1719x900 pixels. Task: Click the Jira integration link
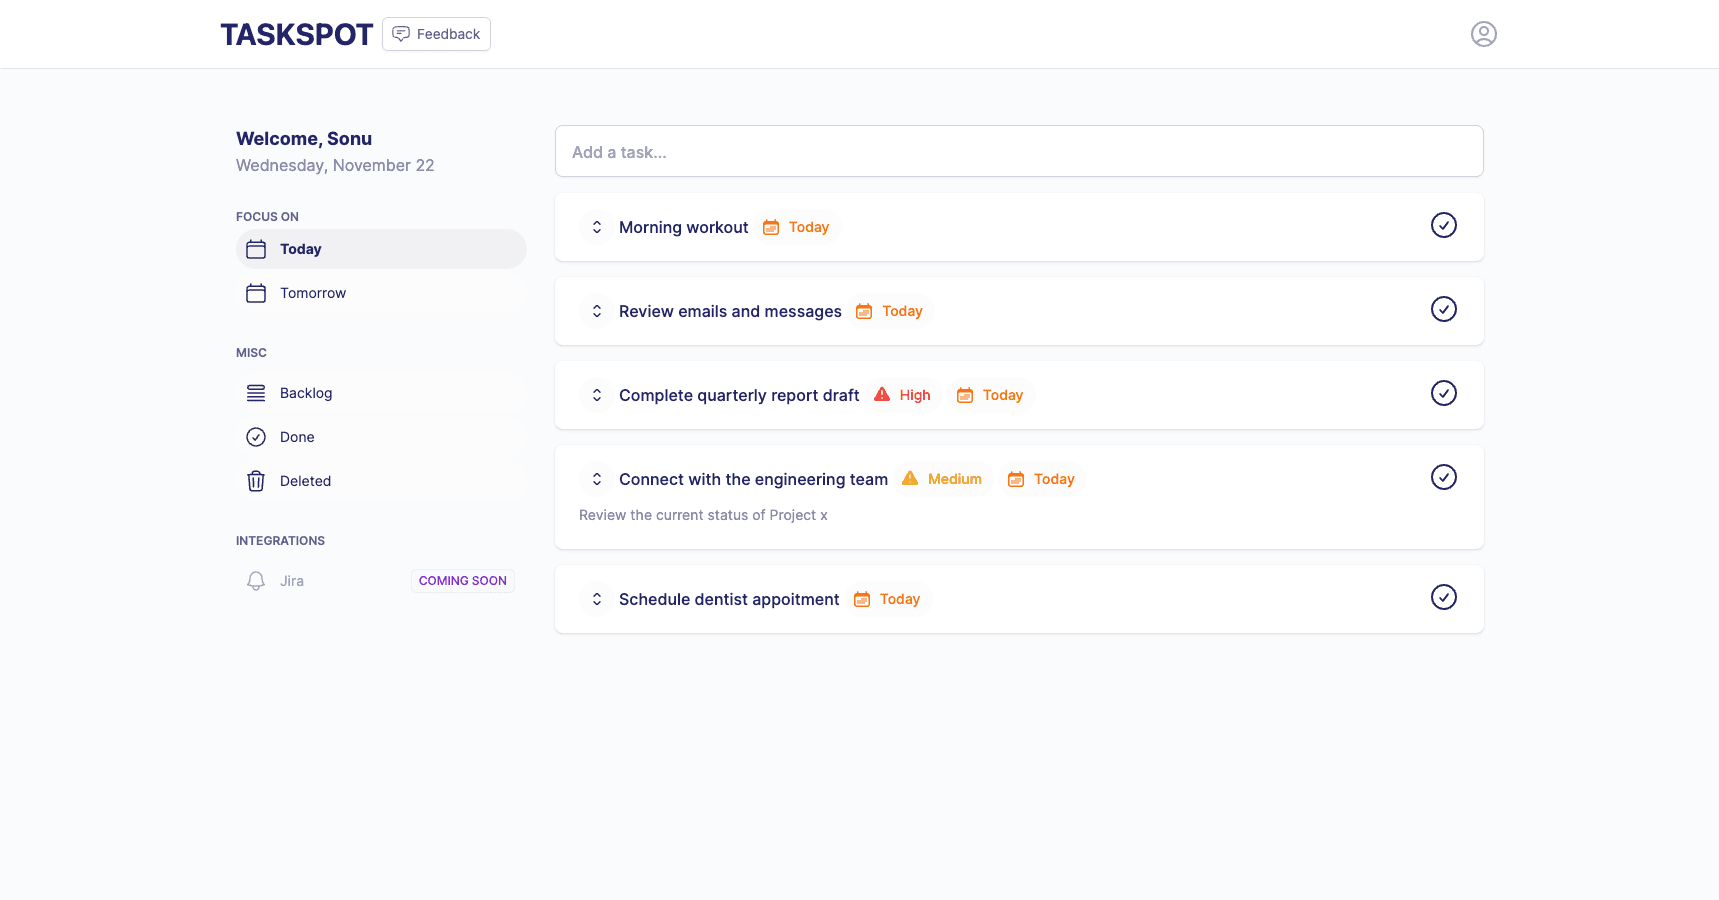pos(291,580)
